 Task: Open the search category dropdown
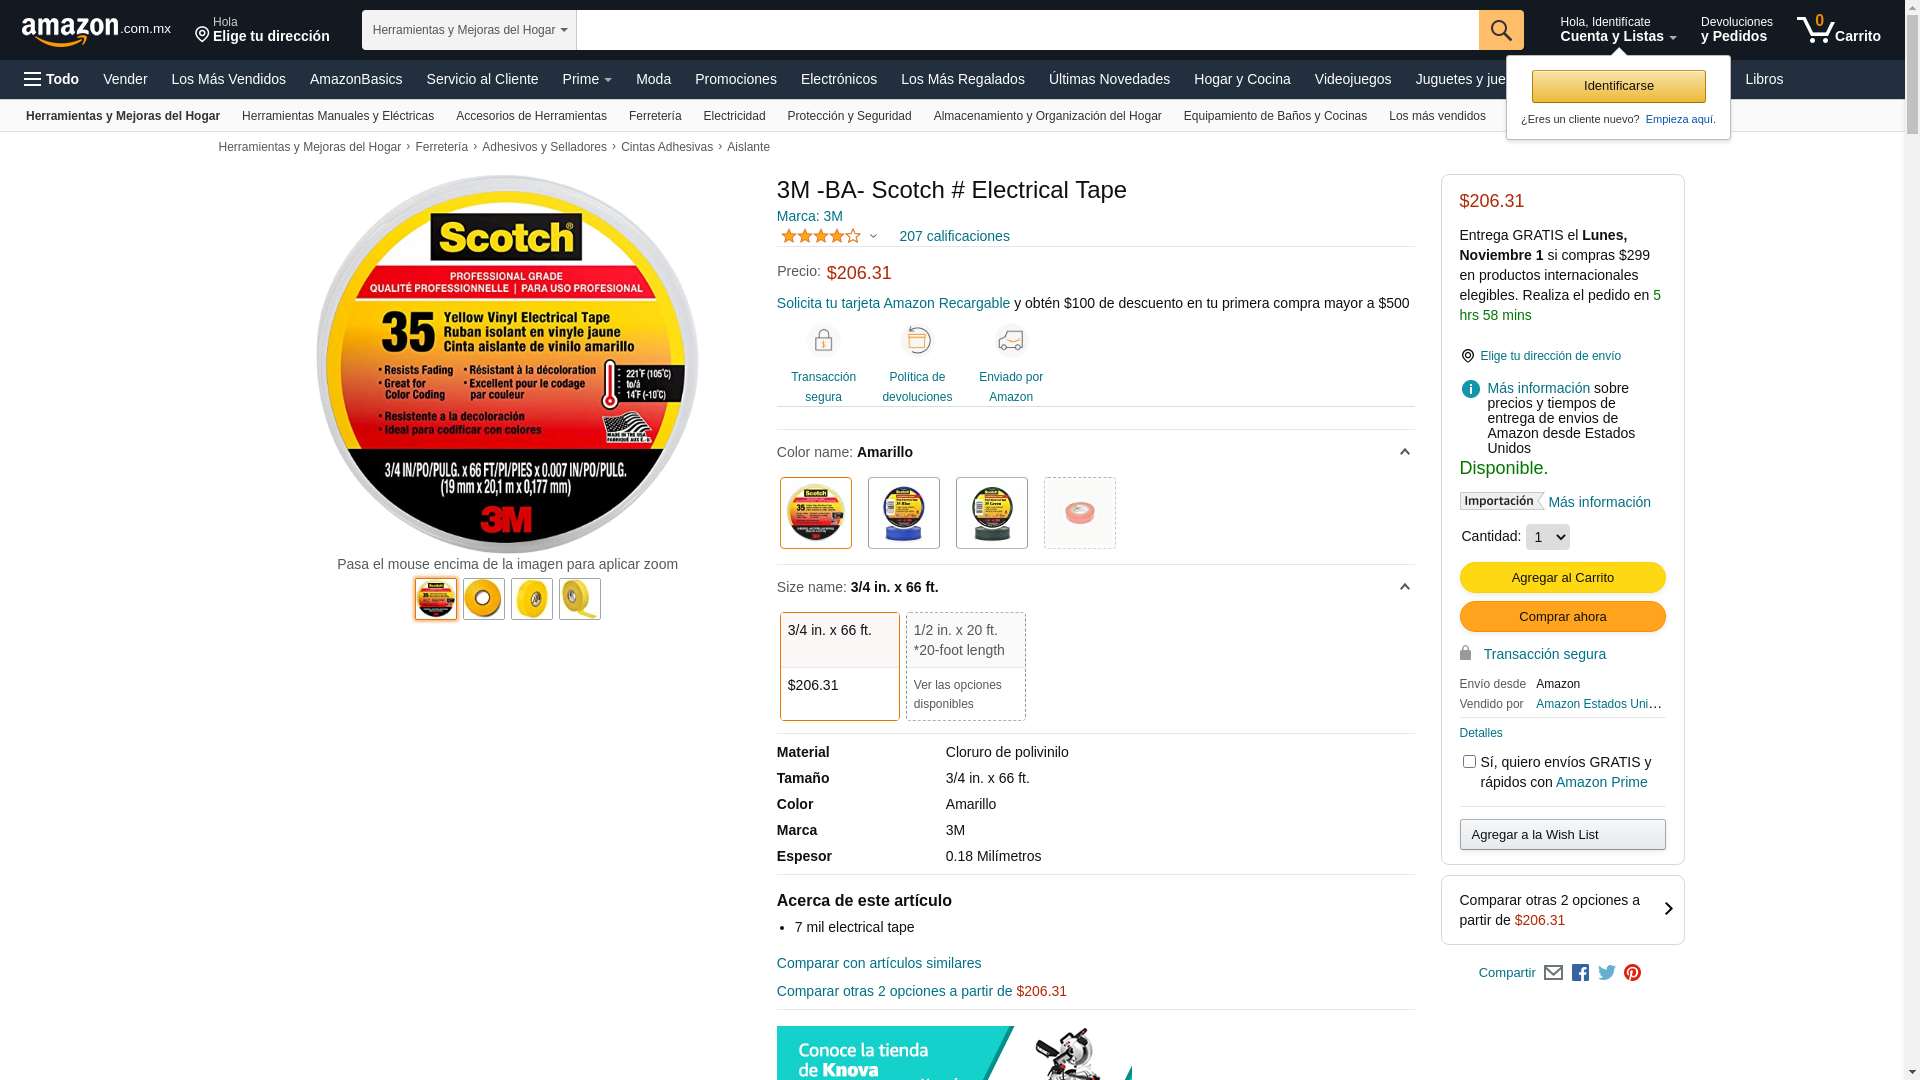point(469,30)
